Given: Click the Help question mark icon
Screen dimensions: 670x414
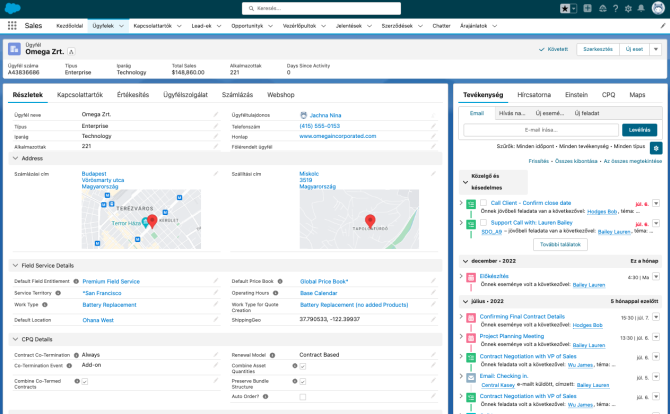Looking at the screenshot, I should (x=615, y=8).
